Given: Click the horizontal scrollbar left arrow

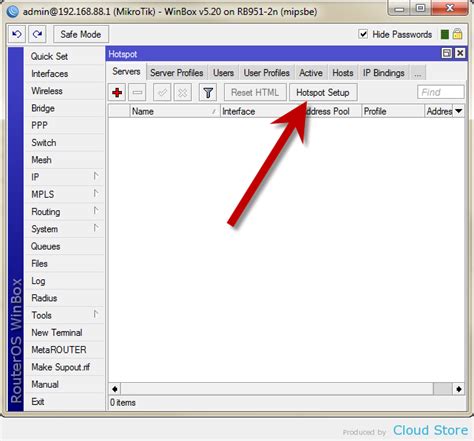Looking at the screenshot, I should pyautogui.click(x=115, y=389).
